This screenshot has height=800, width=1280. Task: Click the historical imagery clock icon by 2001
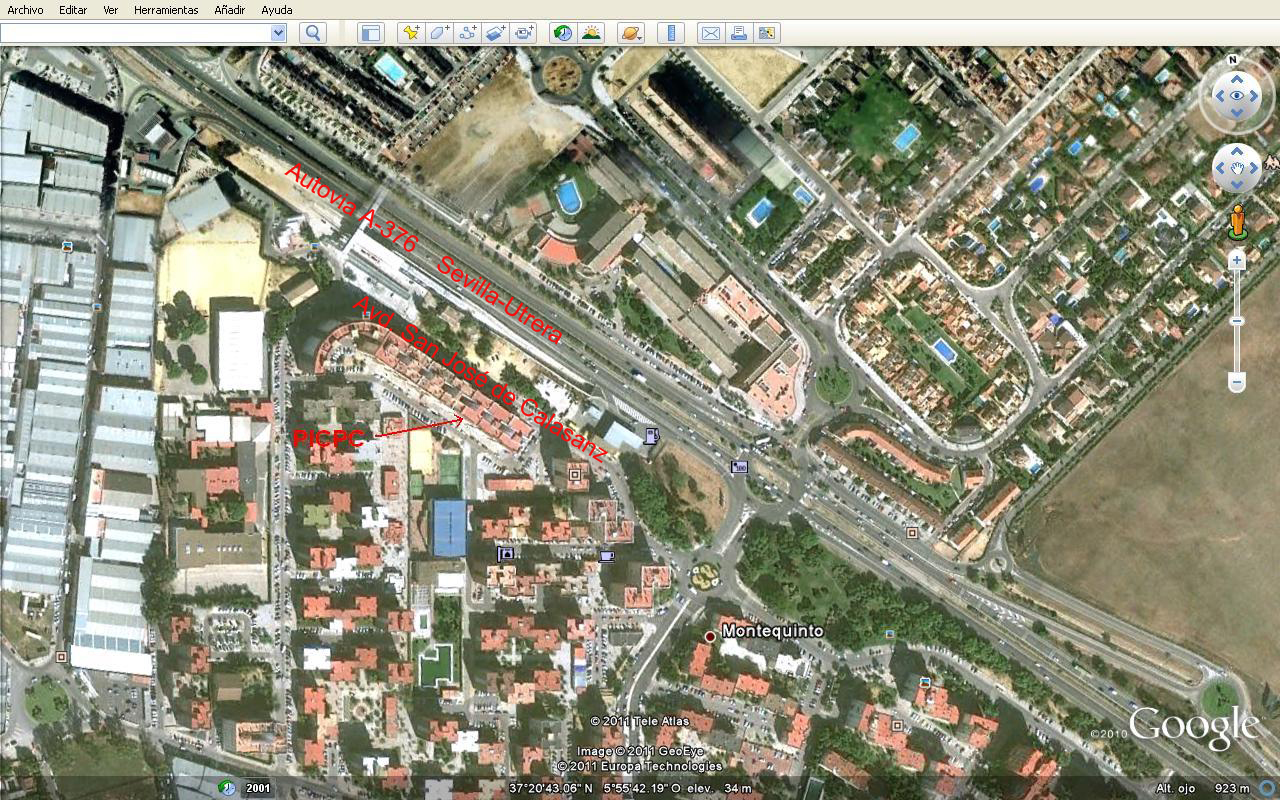point(228,787)
